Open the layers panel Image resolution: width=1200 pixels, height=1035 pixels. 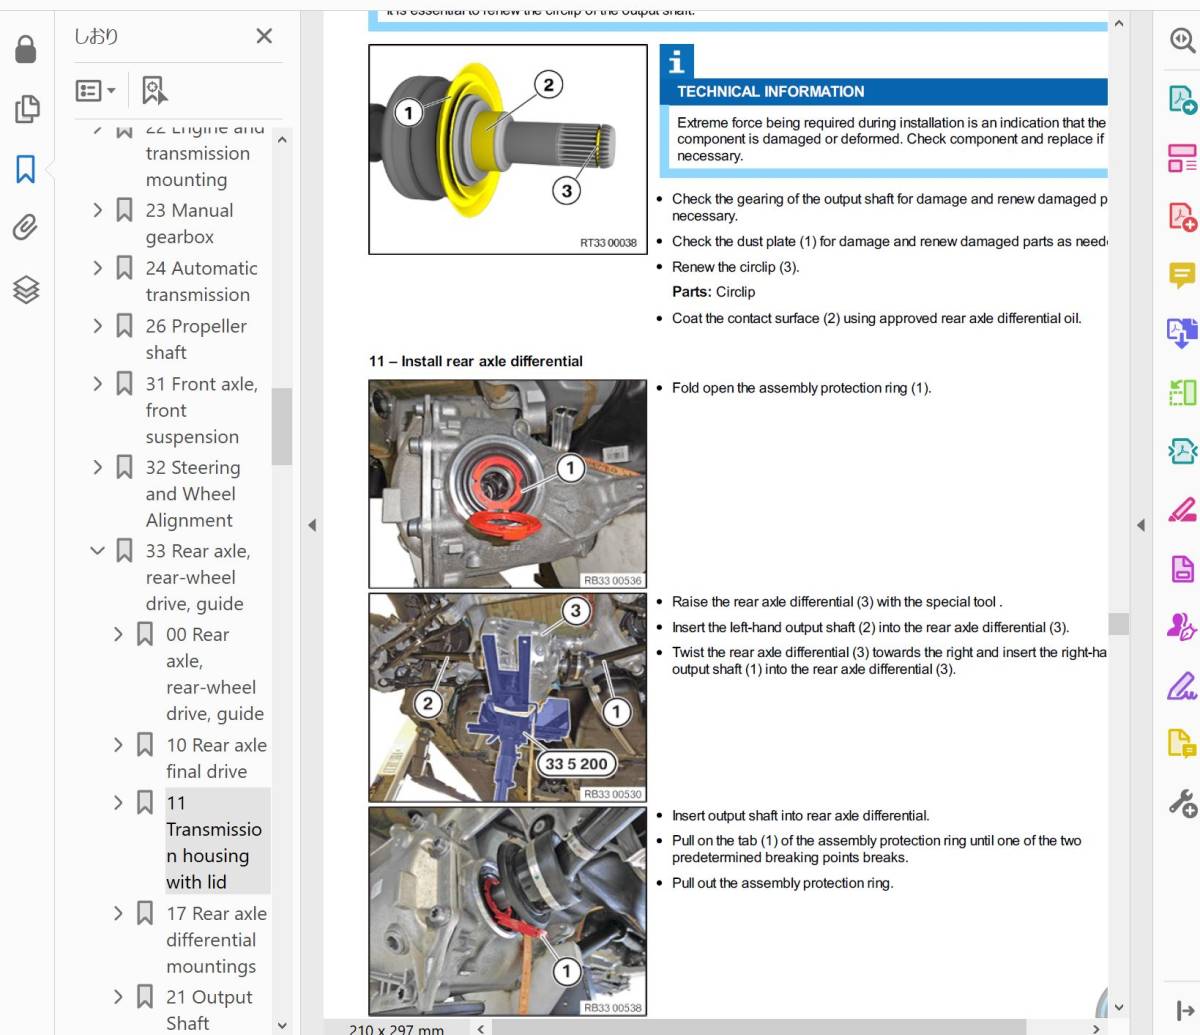tap(26, 289)
